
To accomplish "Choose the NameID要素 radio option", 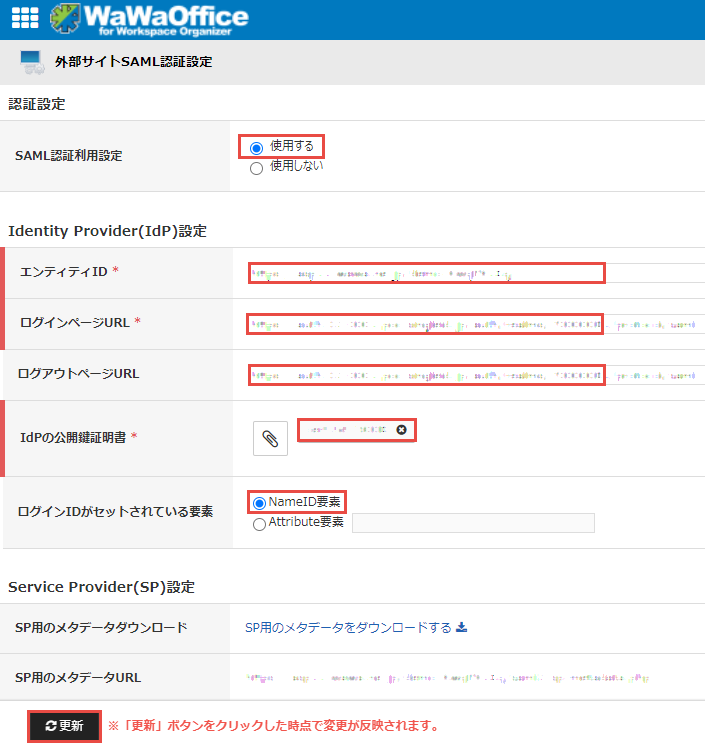I will tap(260, 502).
